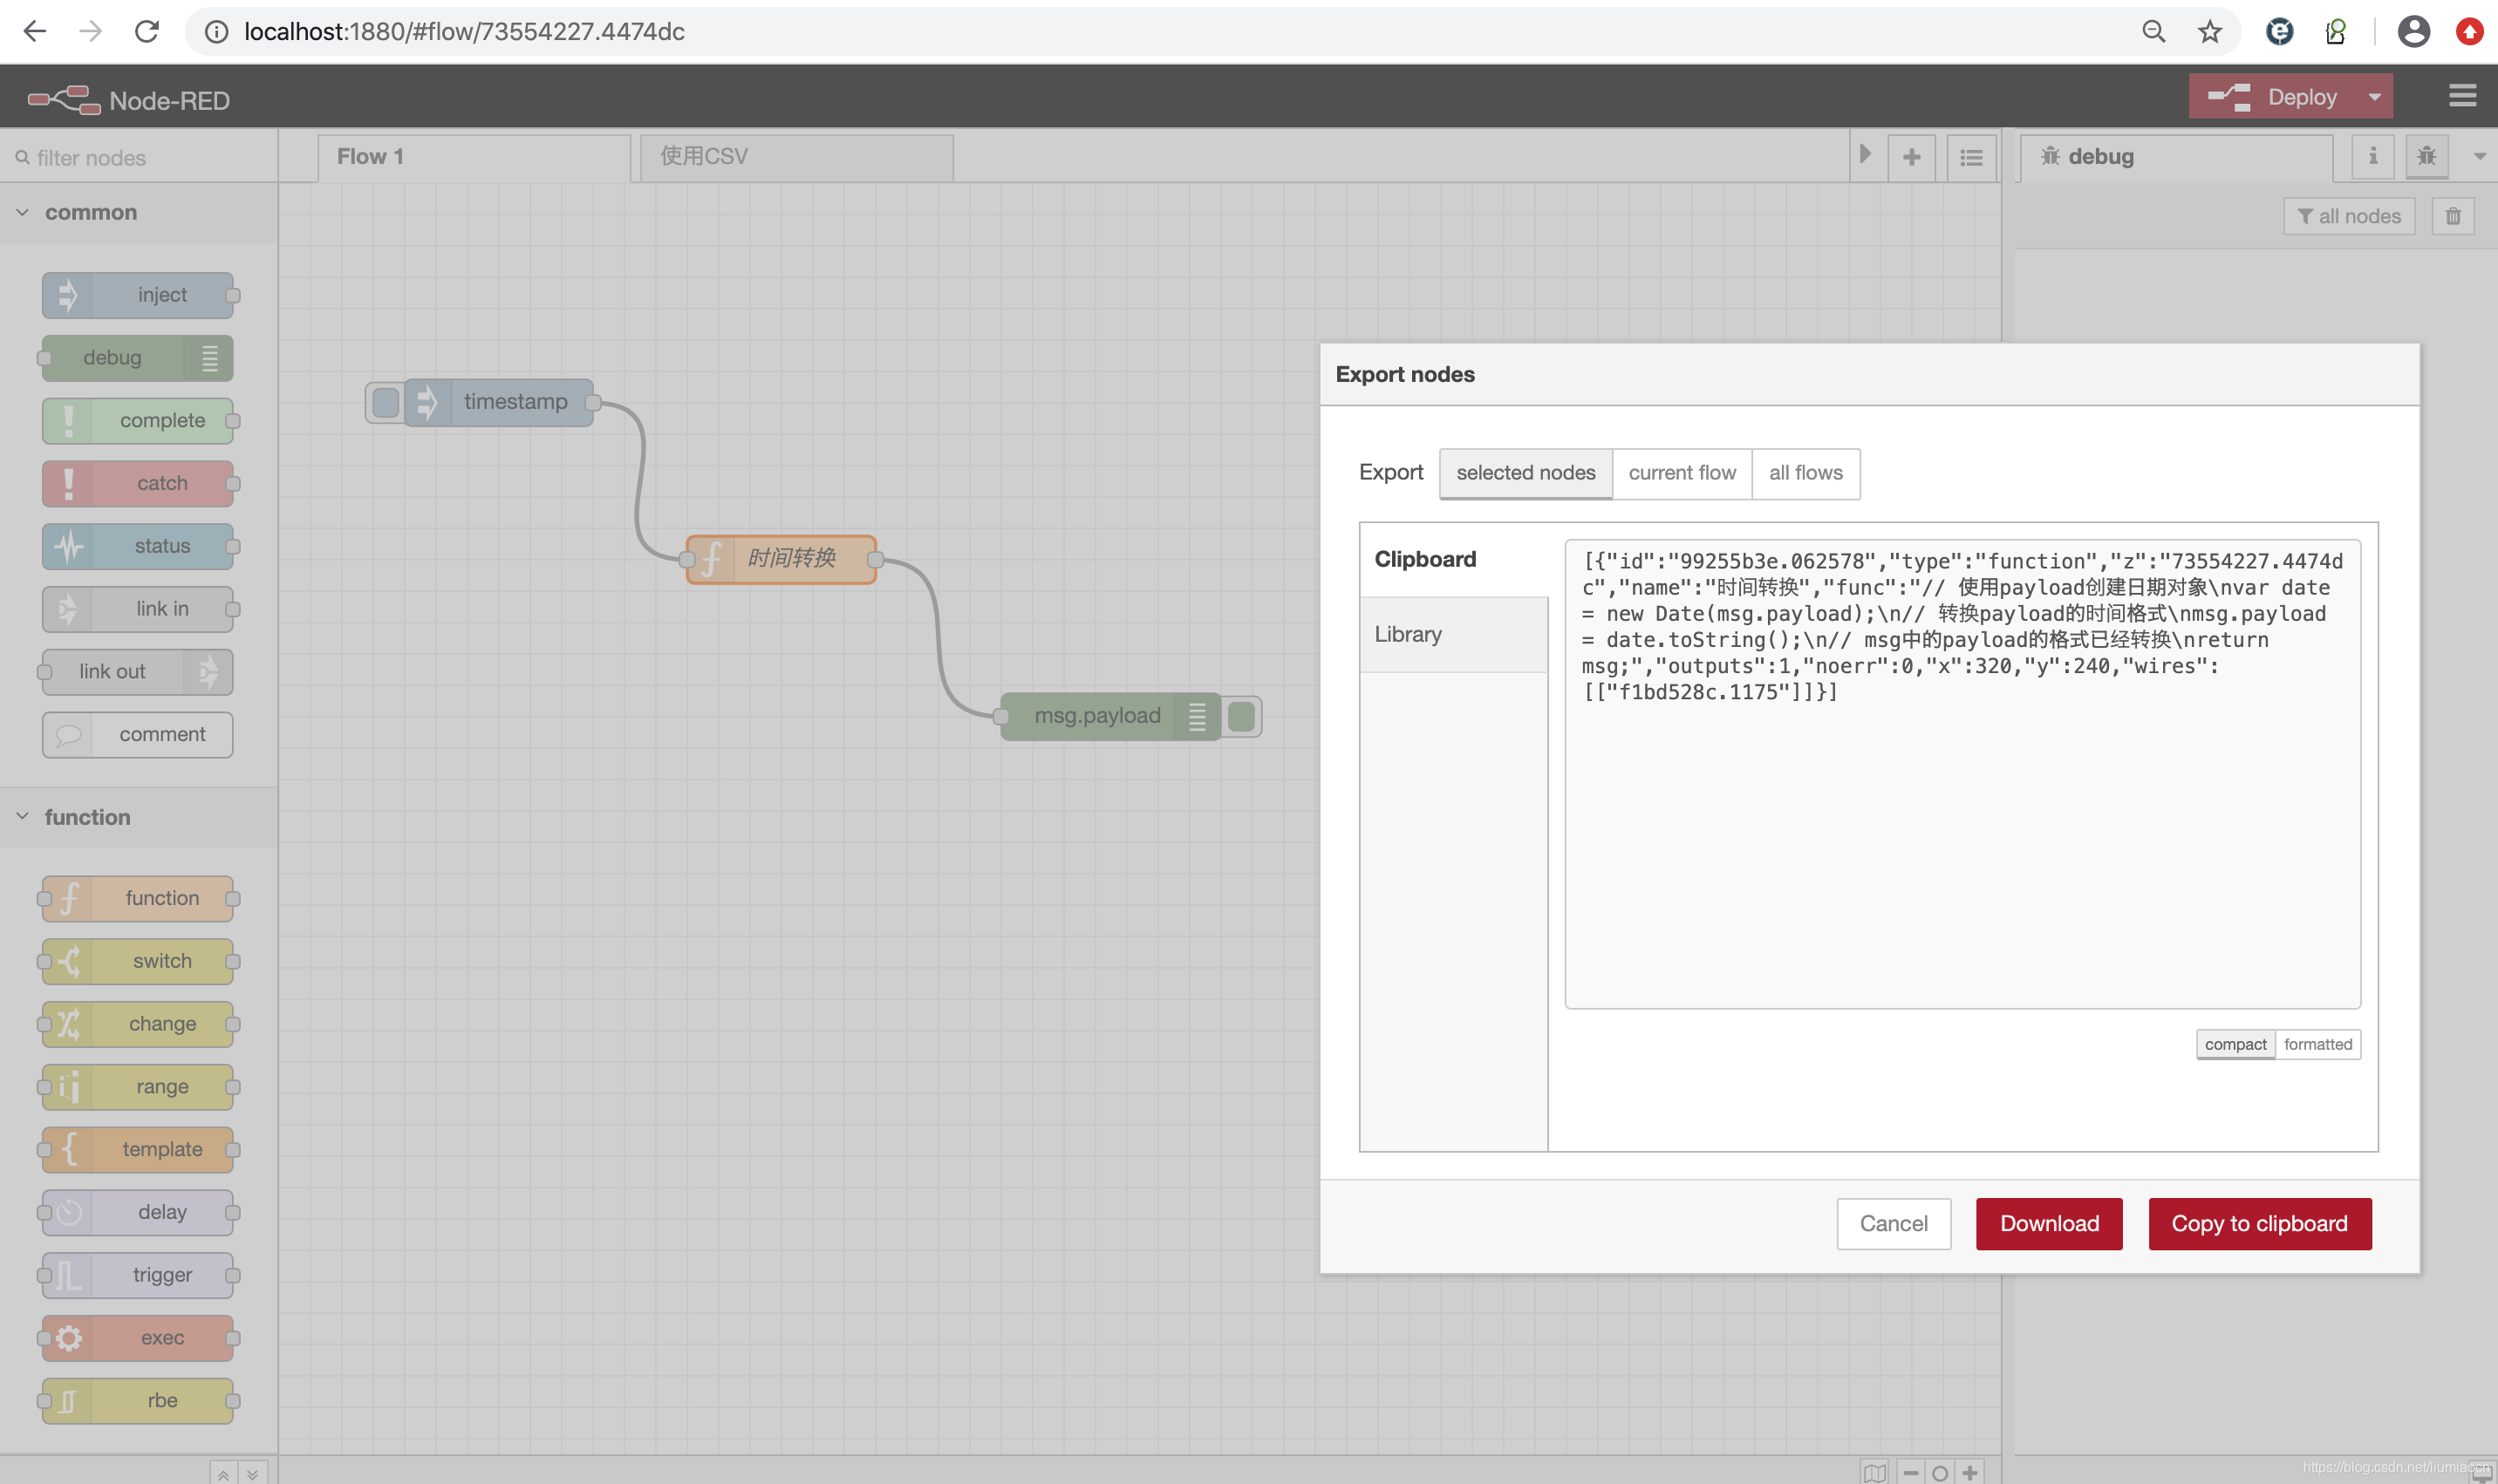Click Download button to save flow
2498x1484 pixels.
click(x=2048, y=1222)
